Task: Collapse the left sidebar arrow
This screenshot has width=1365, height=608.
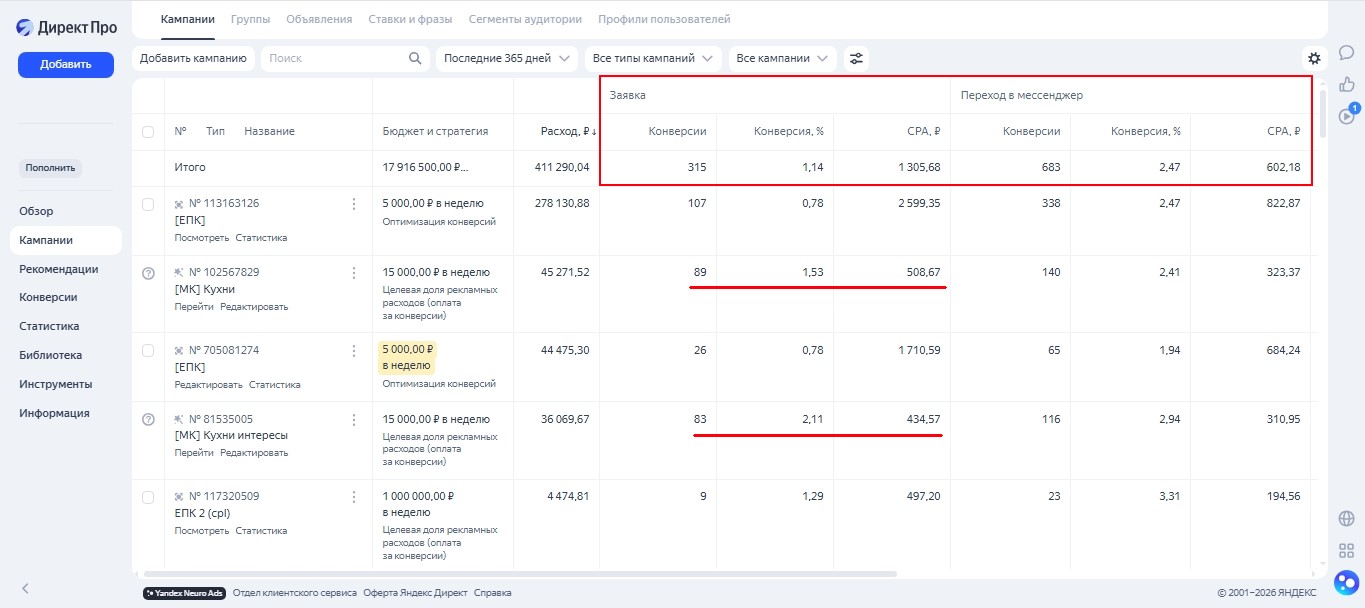Action: click(x=26, y=588)
